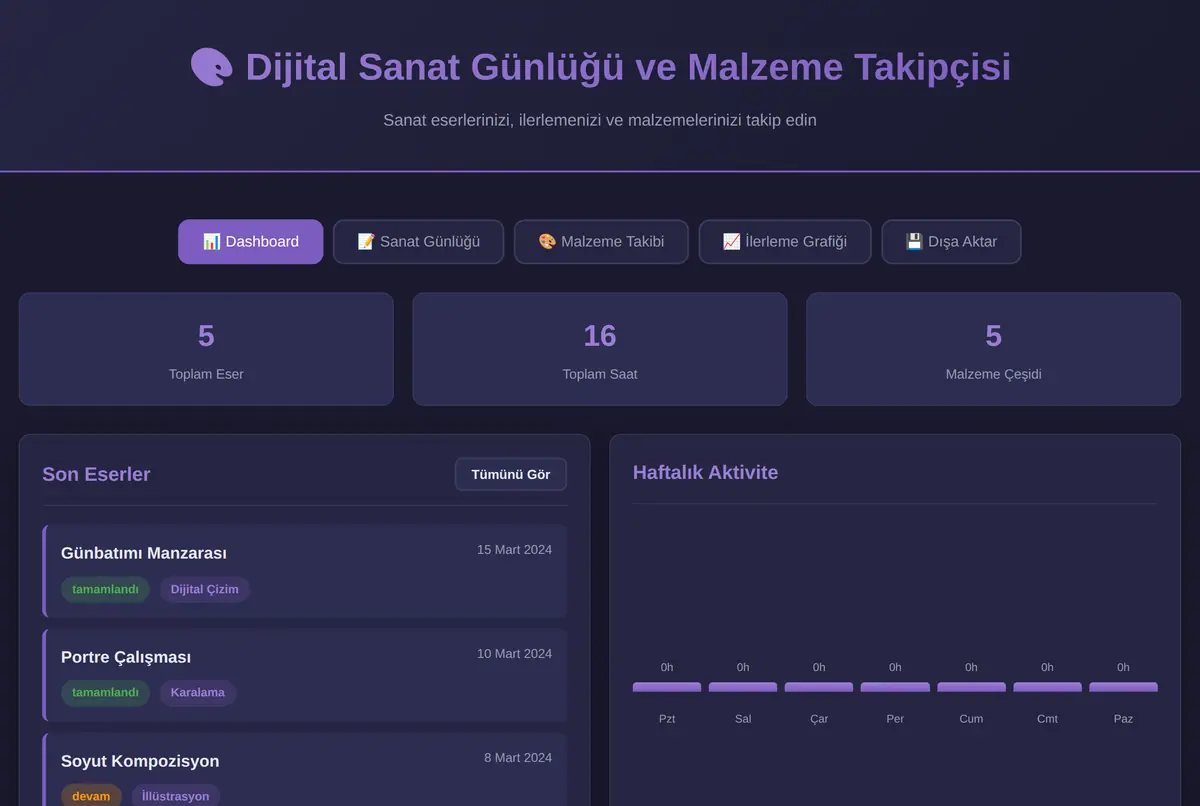Click the Cum bar in weekly activity
This screenshot has width=1200, height=806.
click(971, 687)
